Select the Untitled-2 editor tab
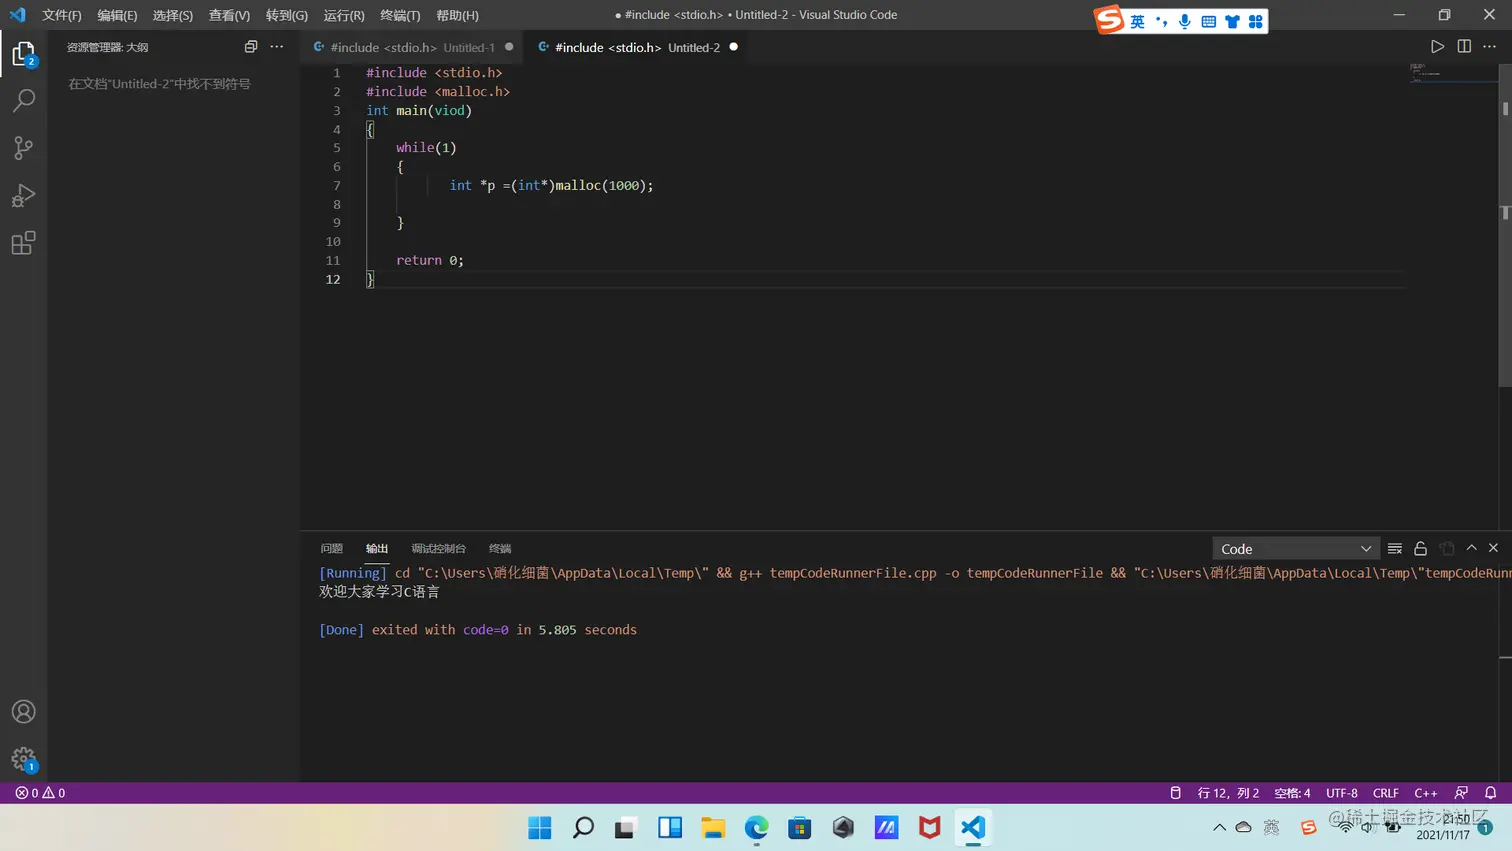This screenshot has width=1512, height=851. pos(637,47)
